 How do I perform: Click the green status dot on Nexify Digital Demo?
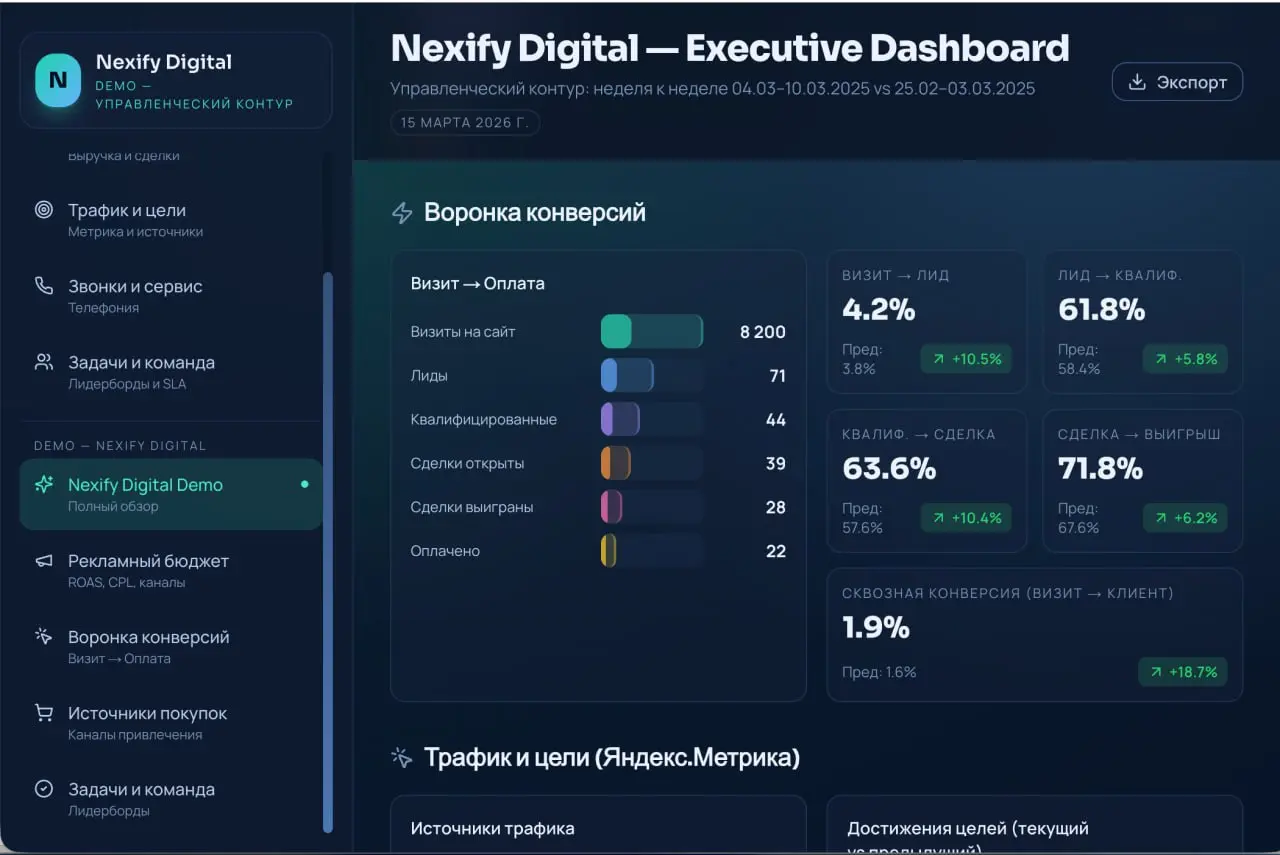(305, 485)
